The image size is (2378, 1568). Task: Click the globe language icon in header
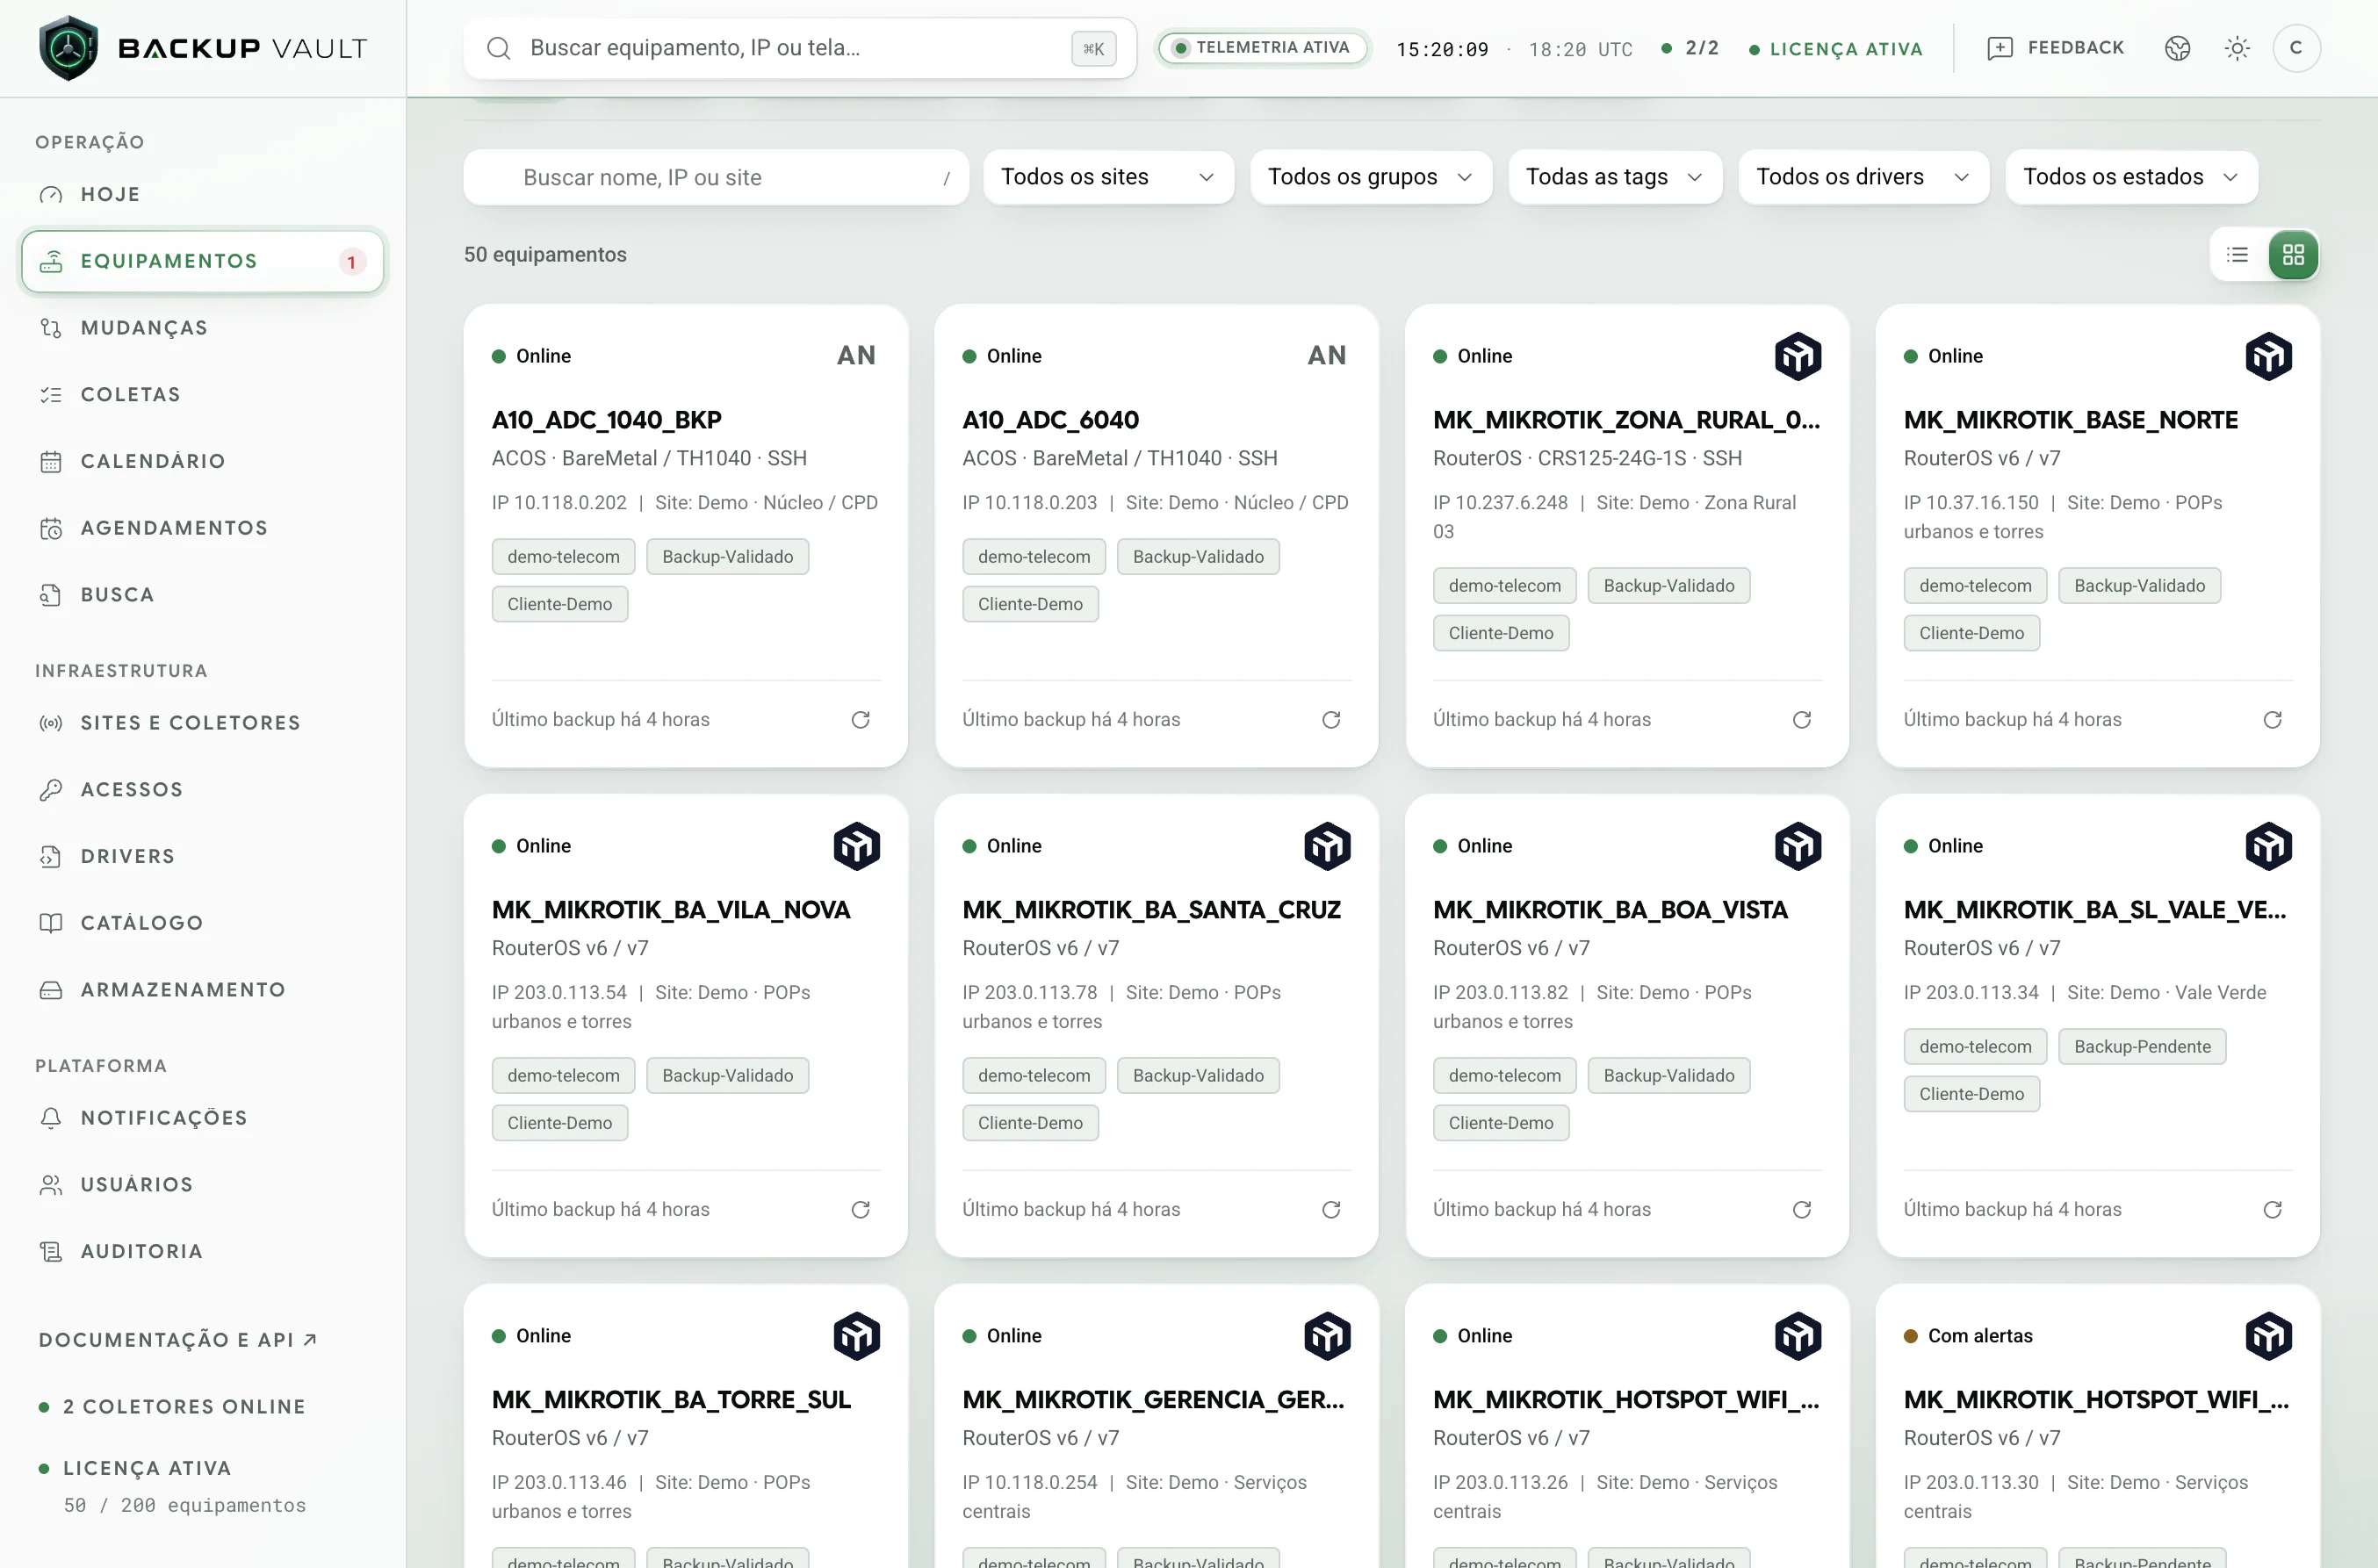click(x=2177, y=48)
